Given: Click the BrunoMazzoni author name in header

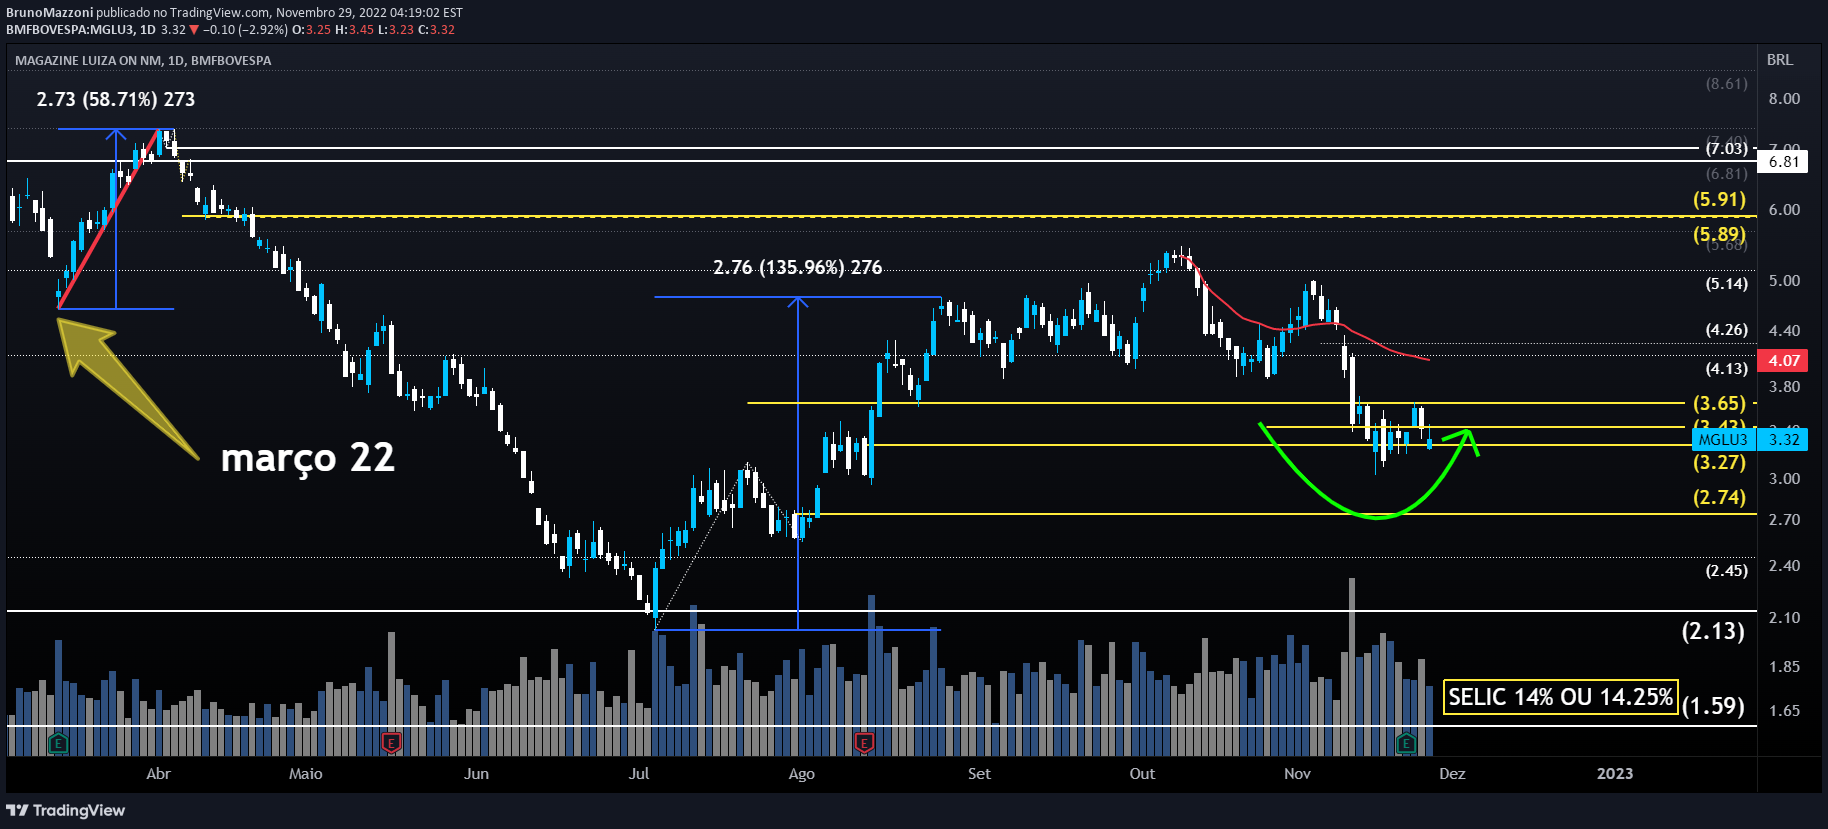Looking at the screenshot, I should [49, 13].
